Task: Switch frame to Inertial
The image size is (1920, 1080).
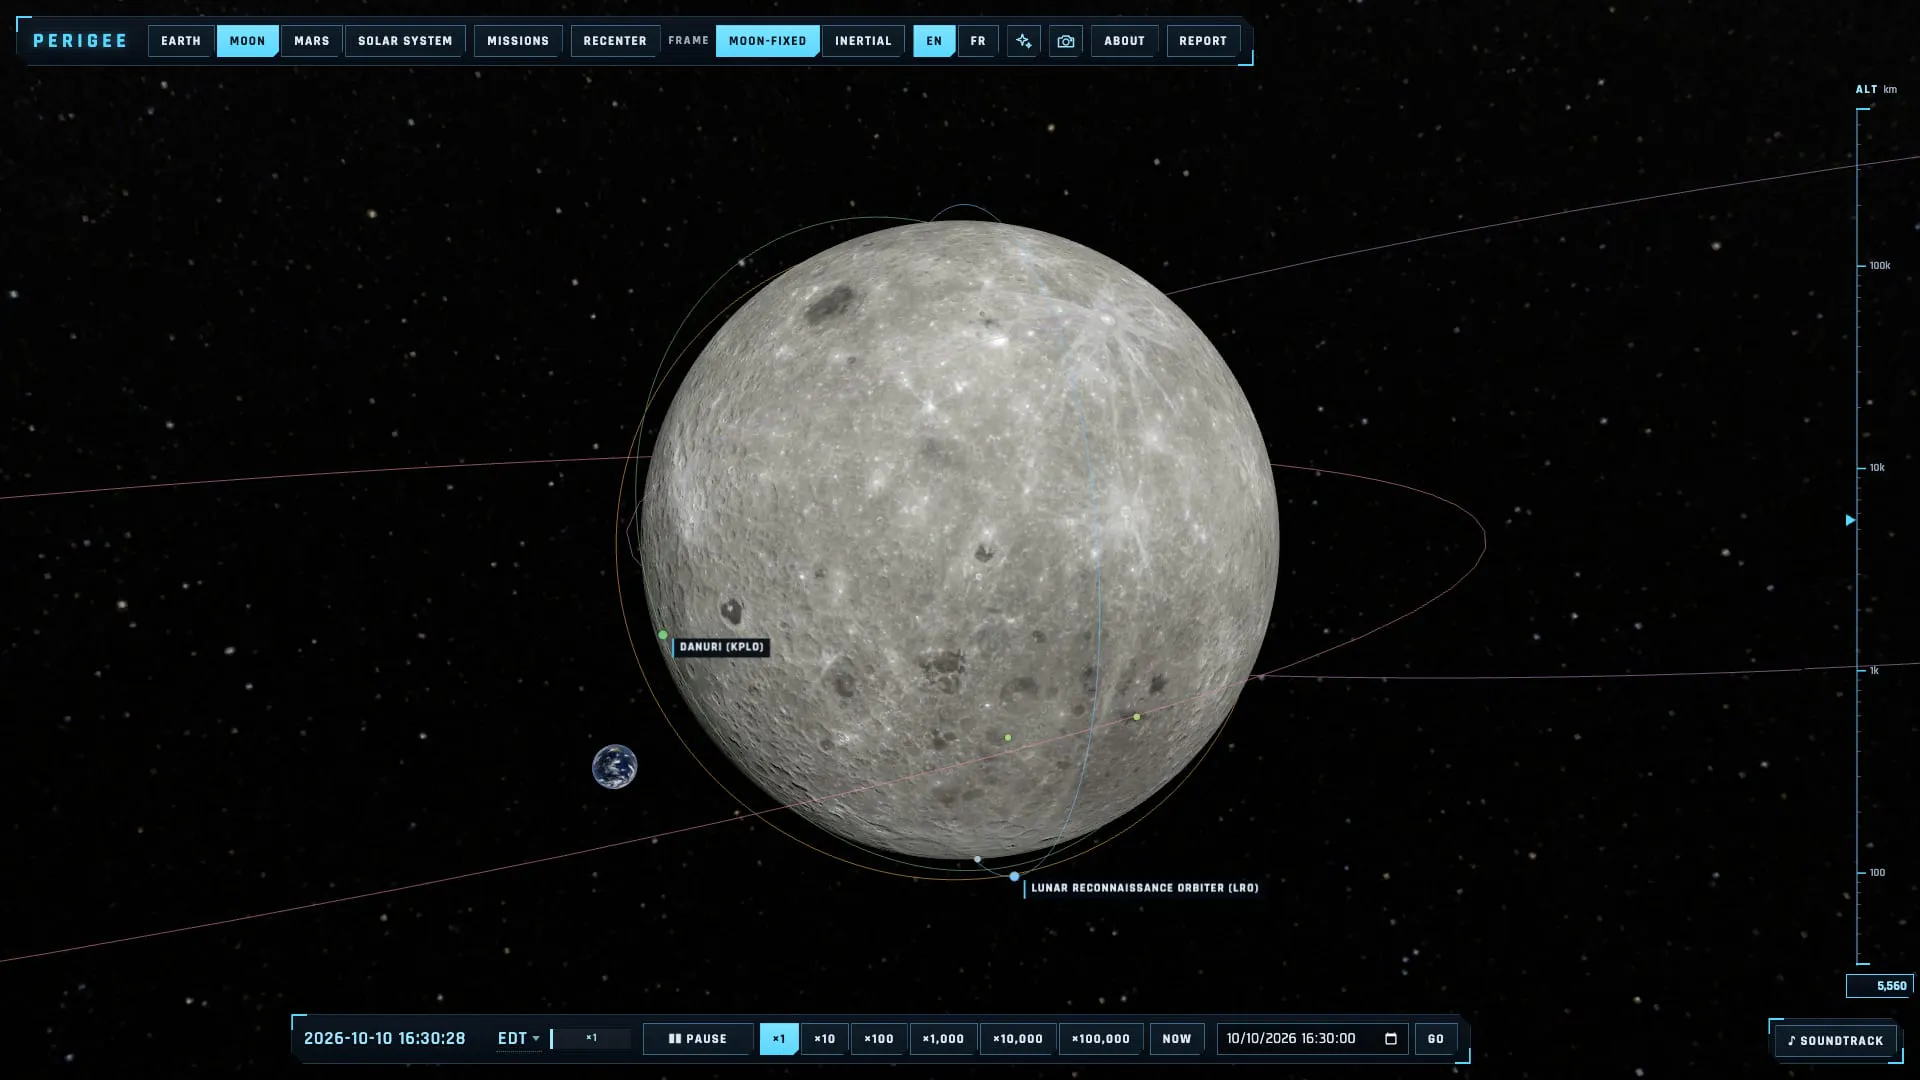Action: pyautogui.click(x=863, y=41)
